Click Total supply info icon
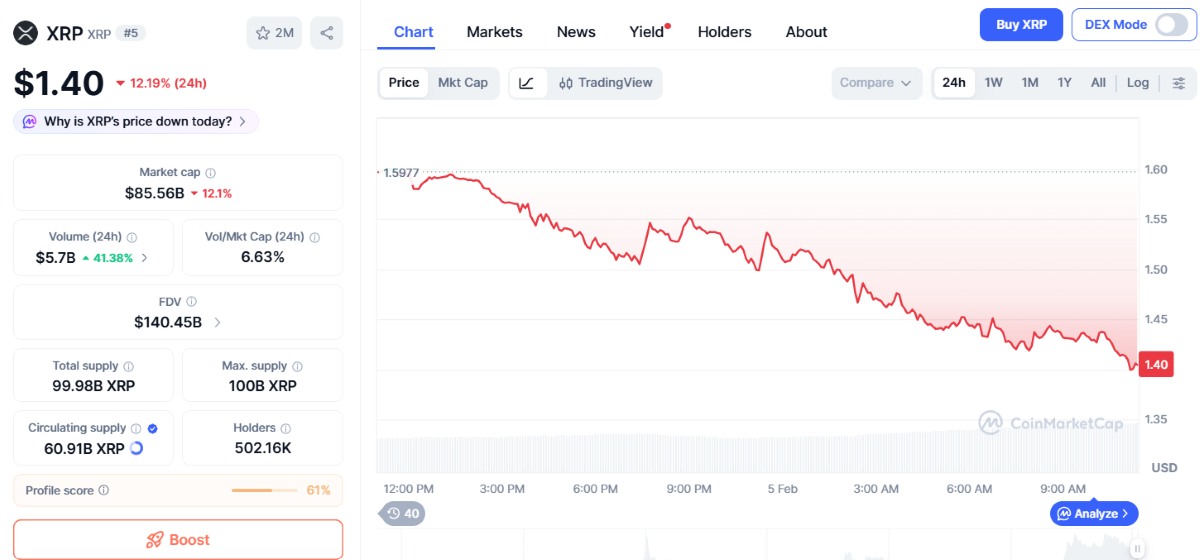The height and width of the screenshot is (560, 1200). pyautogui.click(x=128, y=367)
